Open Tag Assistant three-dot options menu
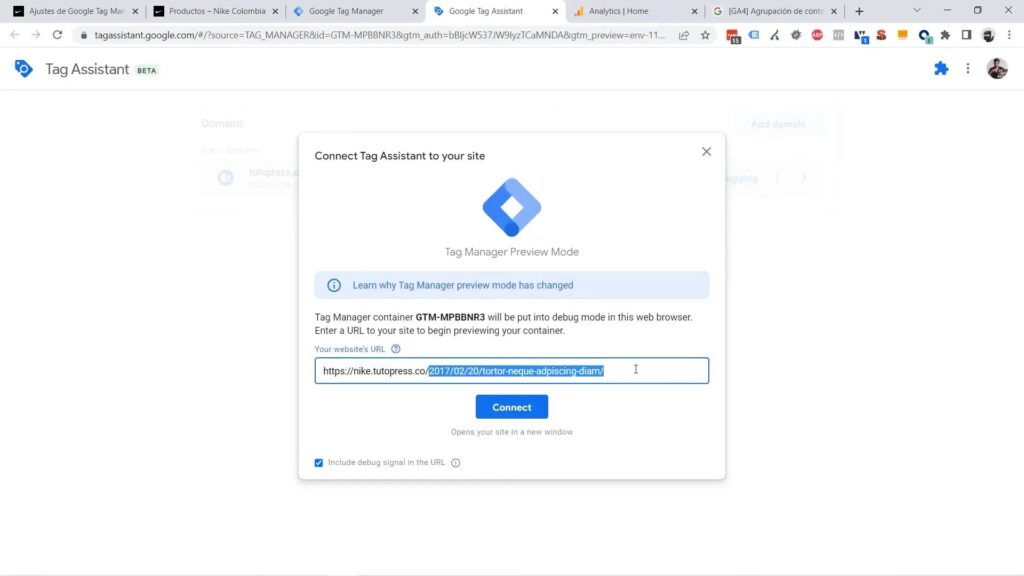The height and width of the screenshot is (576, 1024). point(968,69)
